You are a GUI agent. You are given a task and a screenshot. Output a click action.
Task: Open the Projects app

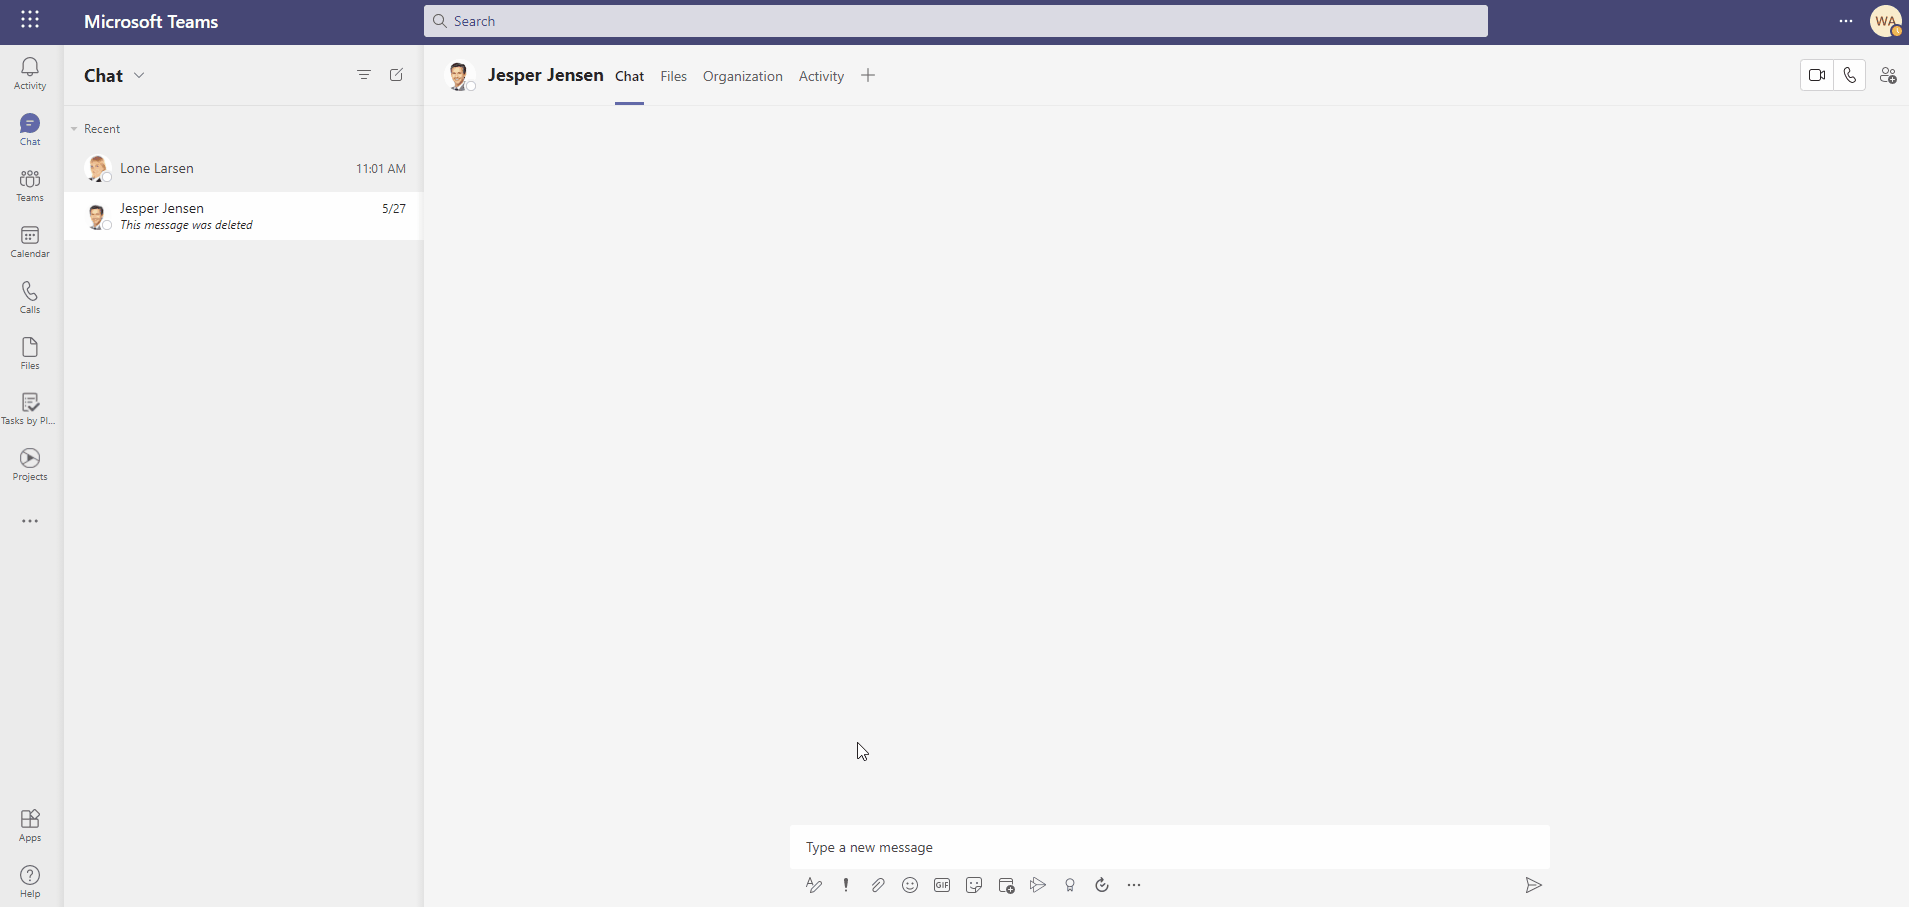(x=30, y=464)
